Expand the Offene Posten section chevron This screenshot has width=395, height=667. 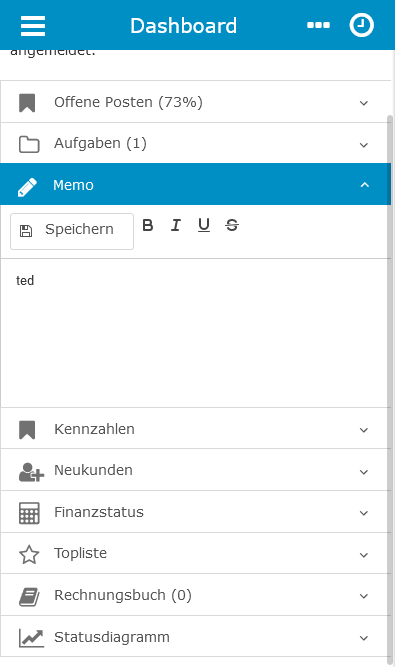tap(364, 103)
